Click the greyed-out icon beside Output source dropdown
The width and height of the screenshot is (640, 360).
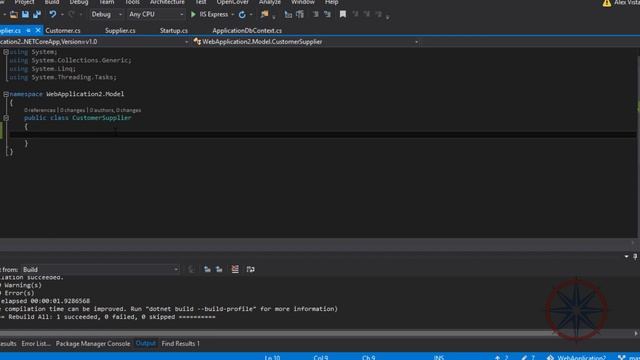click(x=191, y=269)
